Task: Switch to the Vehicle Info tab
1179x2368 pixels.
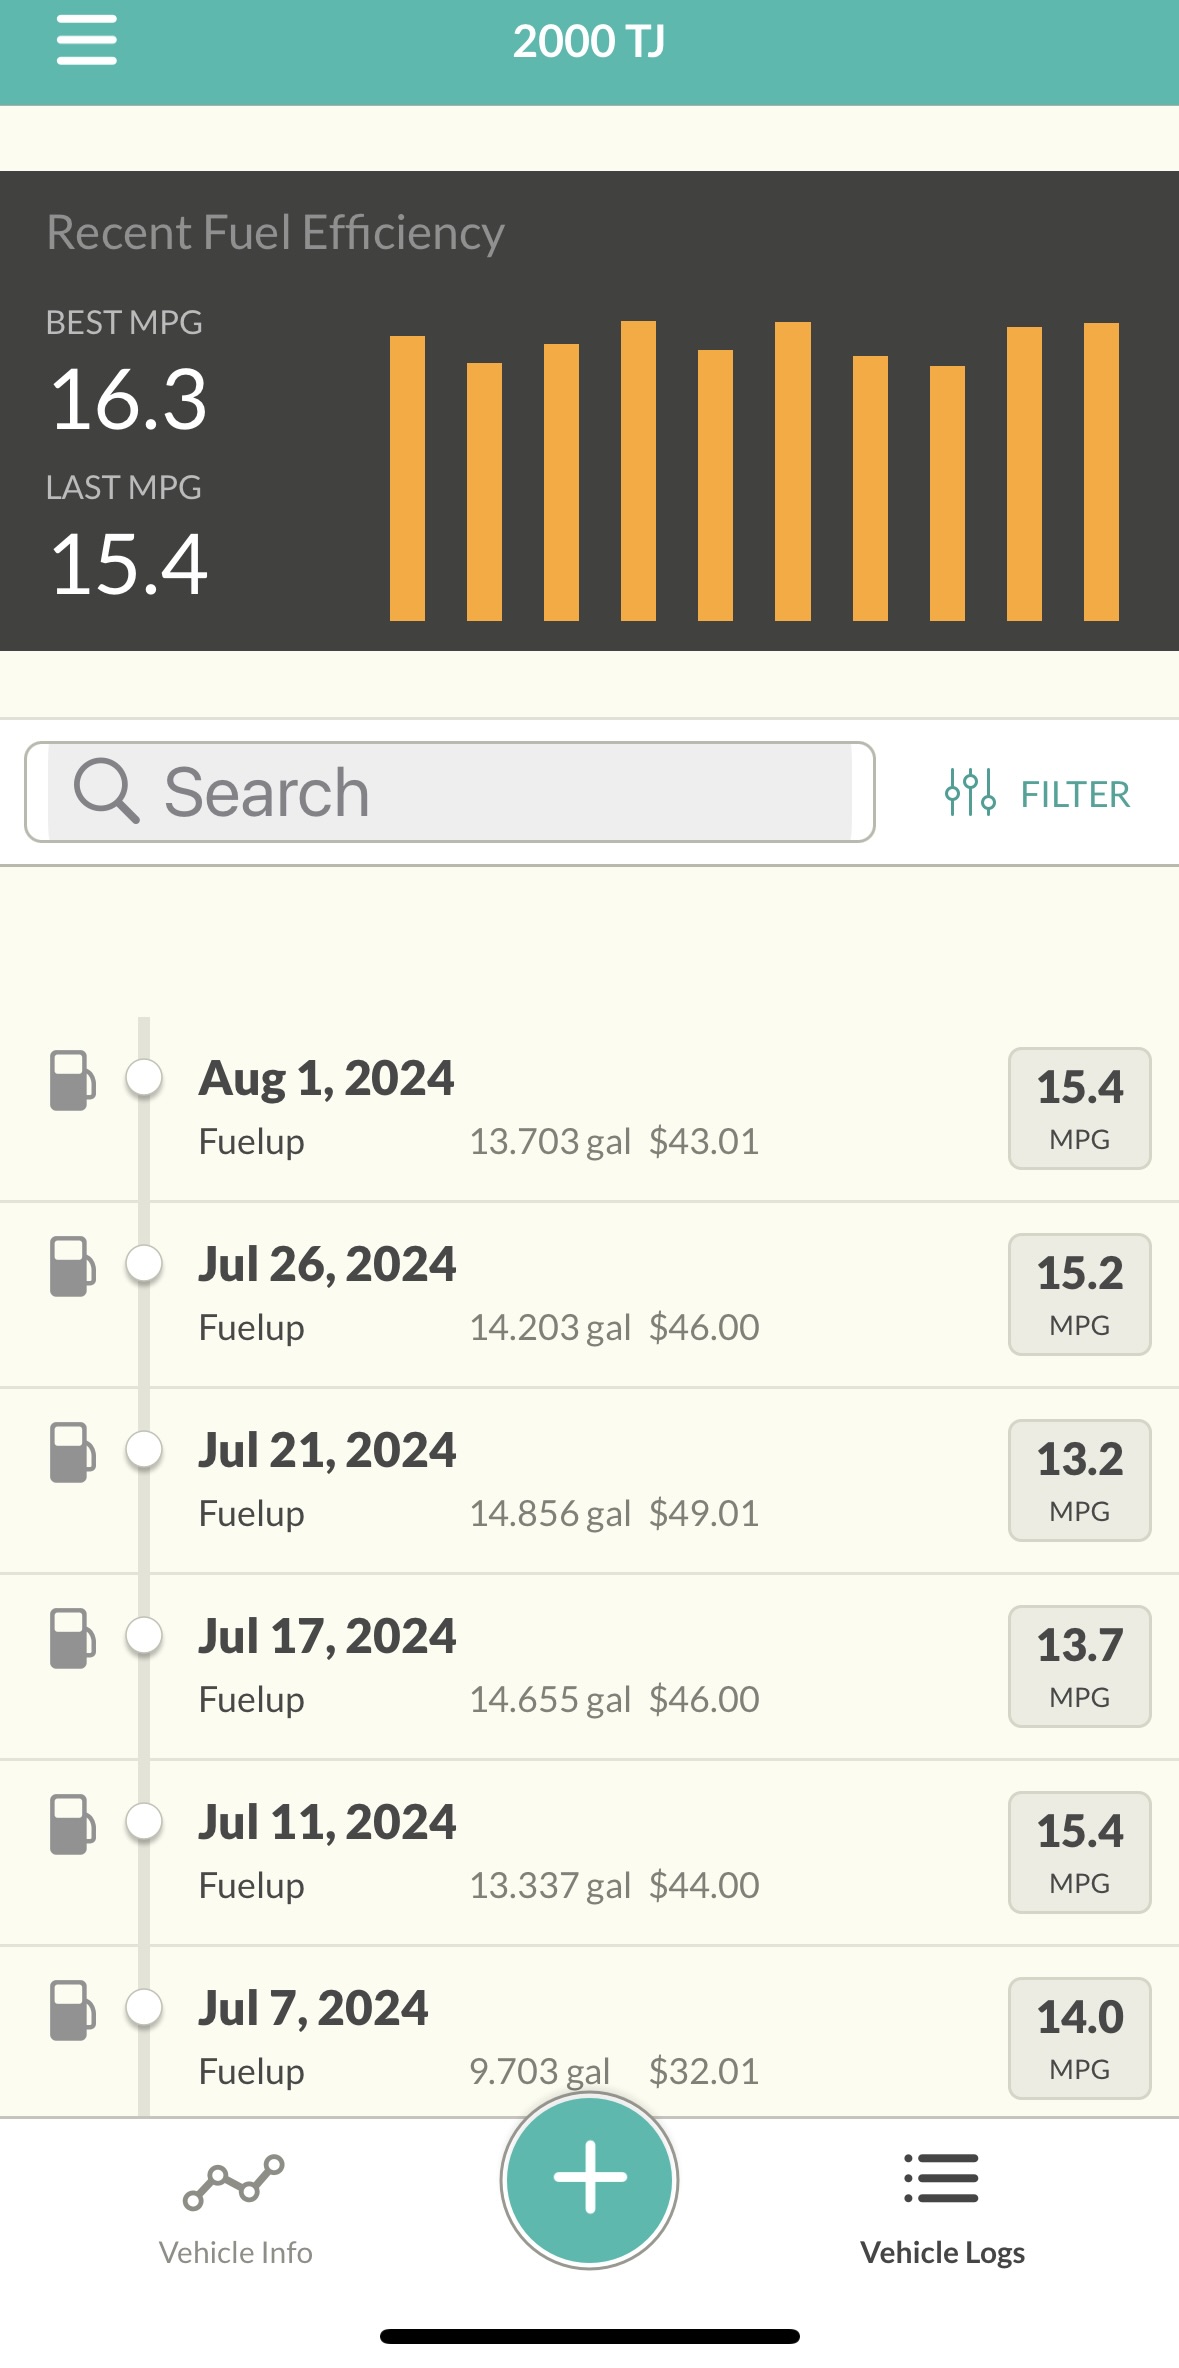Action: pyautogui.click(x=235, y=2252)
